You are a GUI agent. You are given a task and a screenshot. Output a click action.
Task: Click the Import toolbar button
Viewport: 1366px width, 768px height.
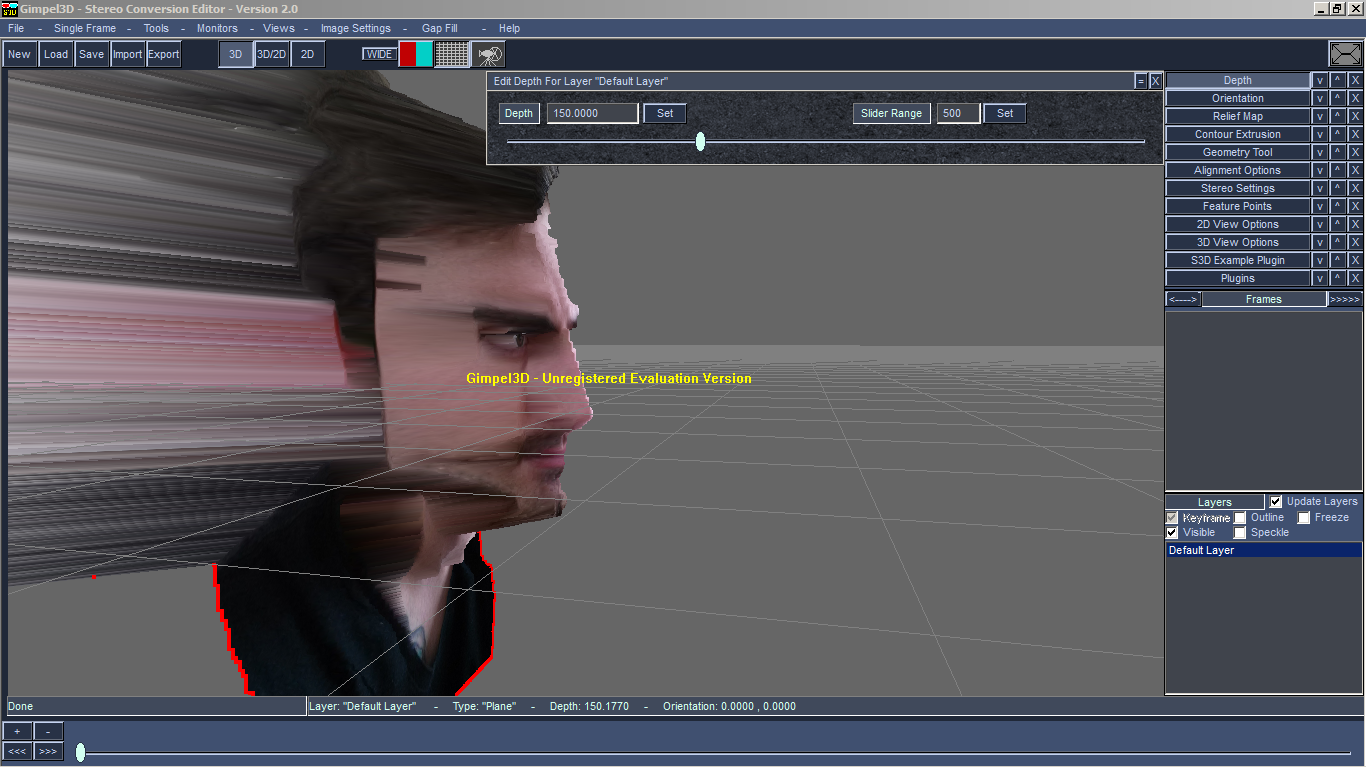coord(127,54)
